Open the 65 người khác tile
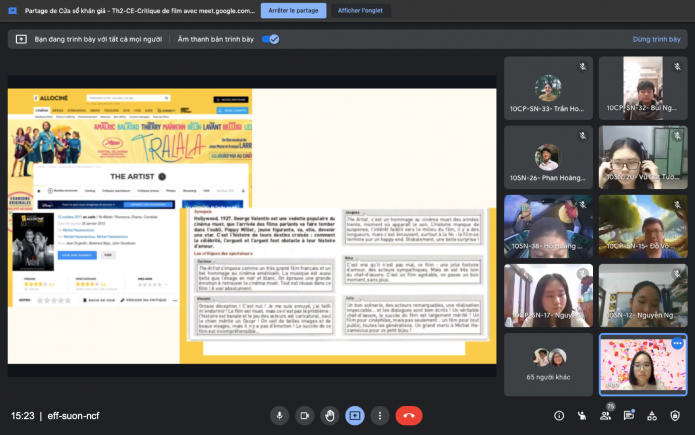This screenshot has width=695, height=435. tap(548, 364)
